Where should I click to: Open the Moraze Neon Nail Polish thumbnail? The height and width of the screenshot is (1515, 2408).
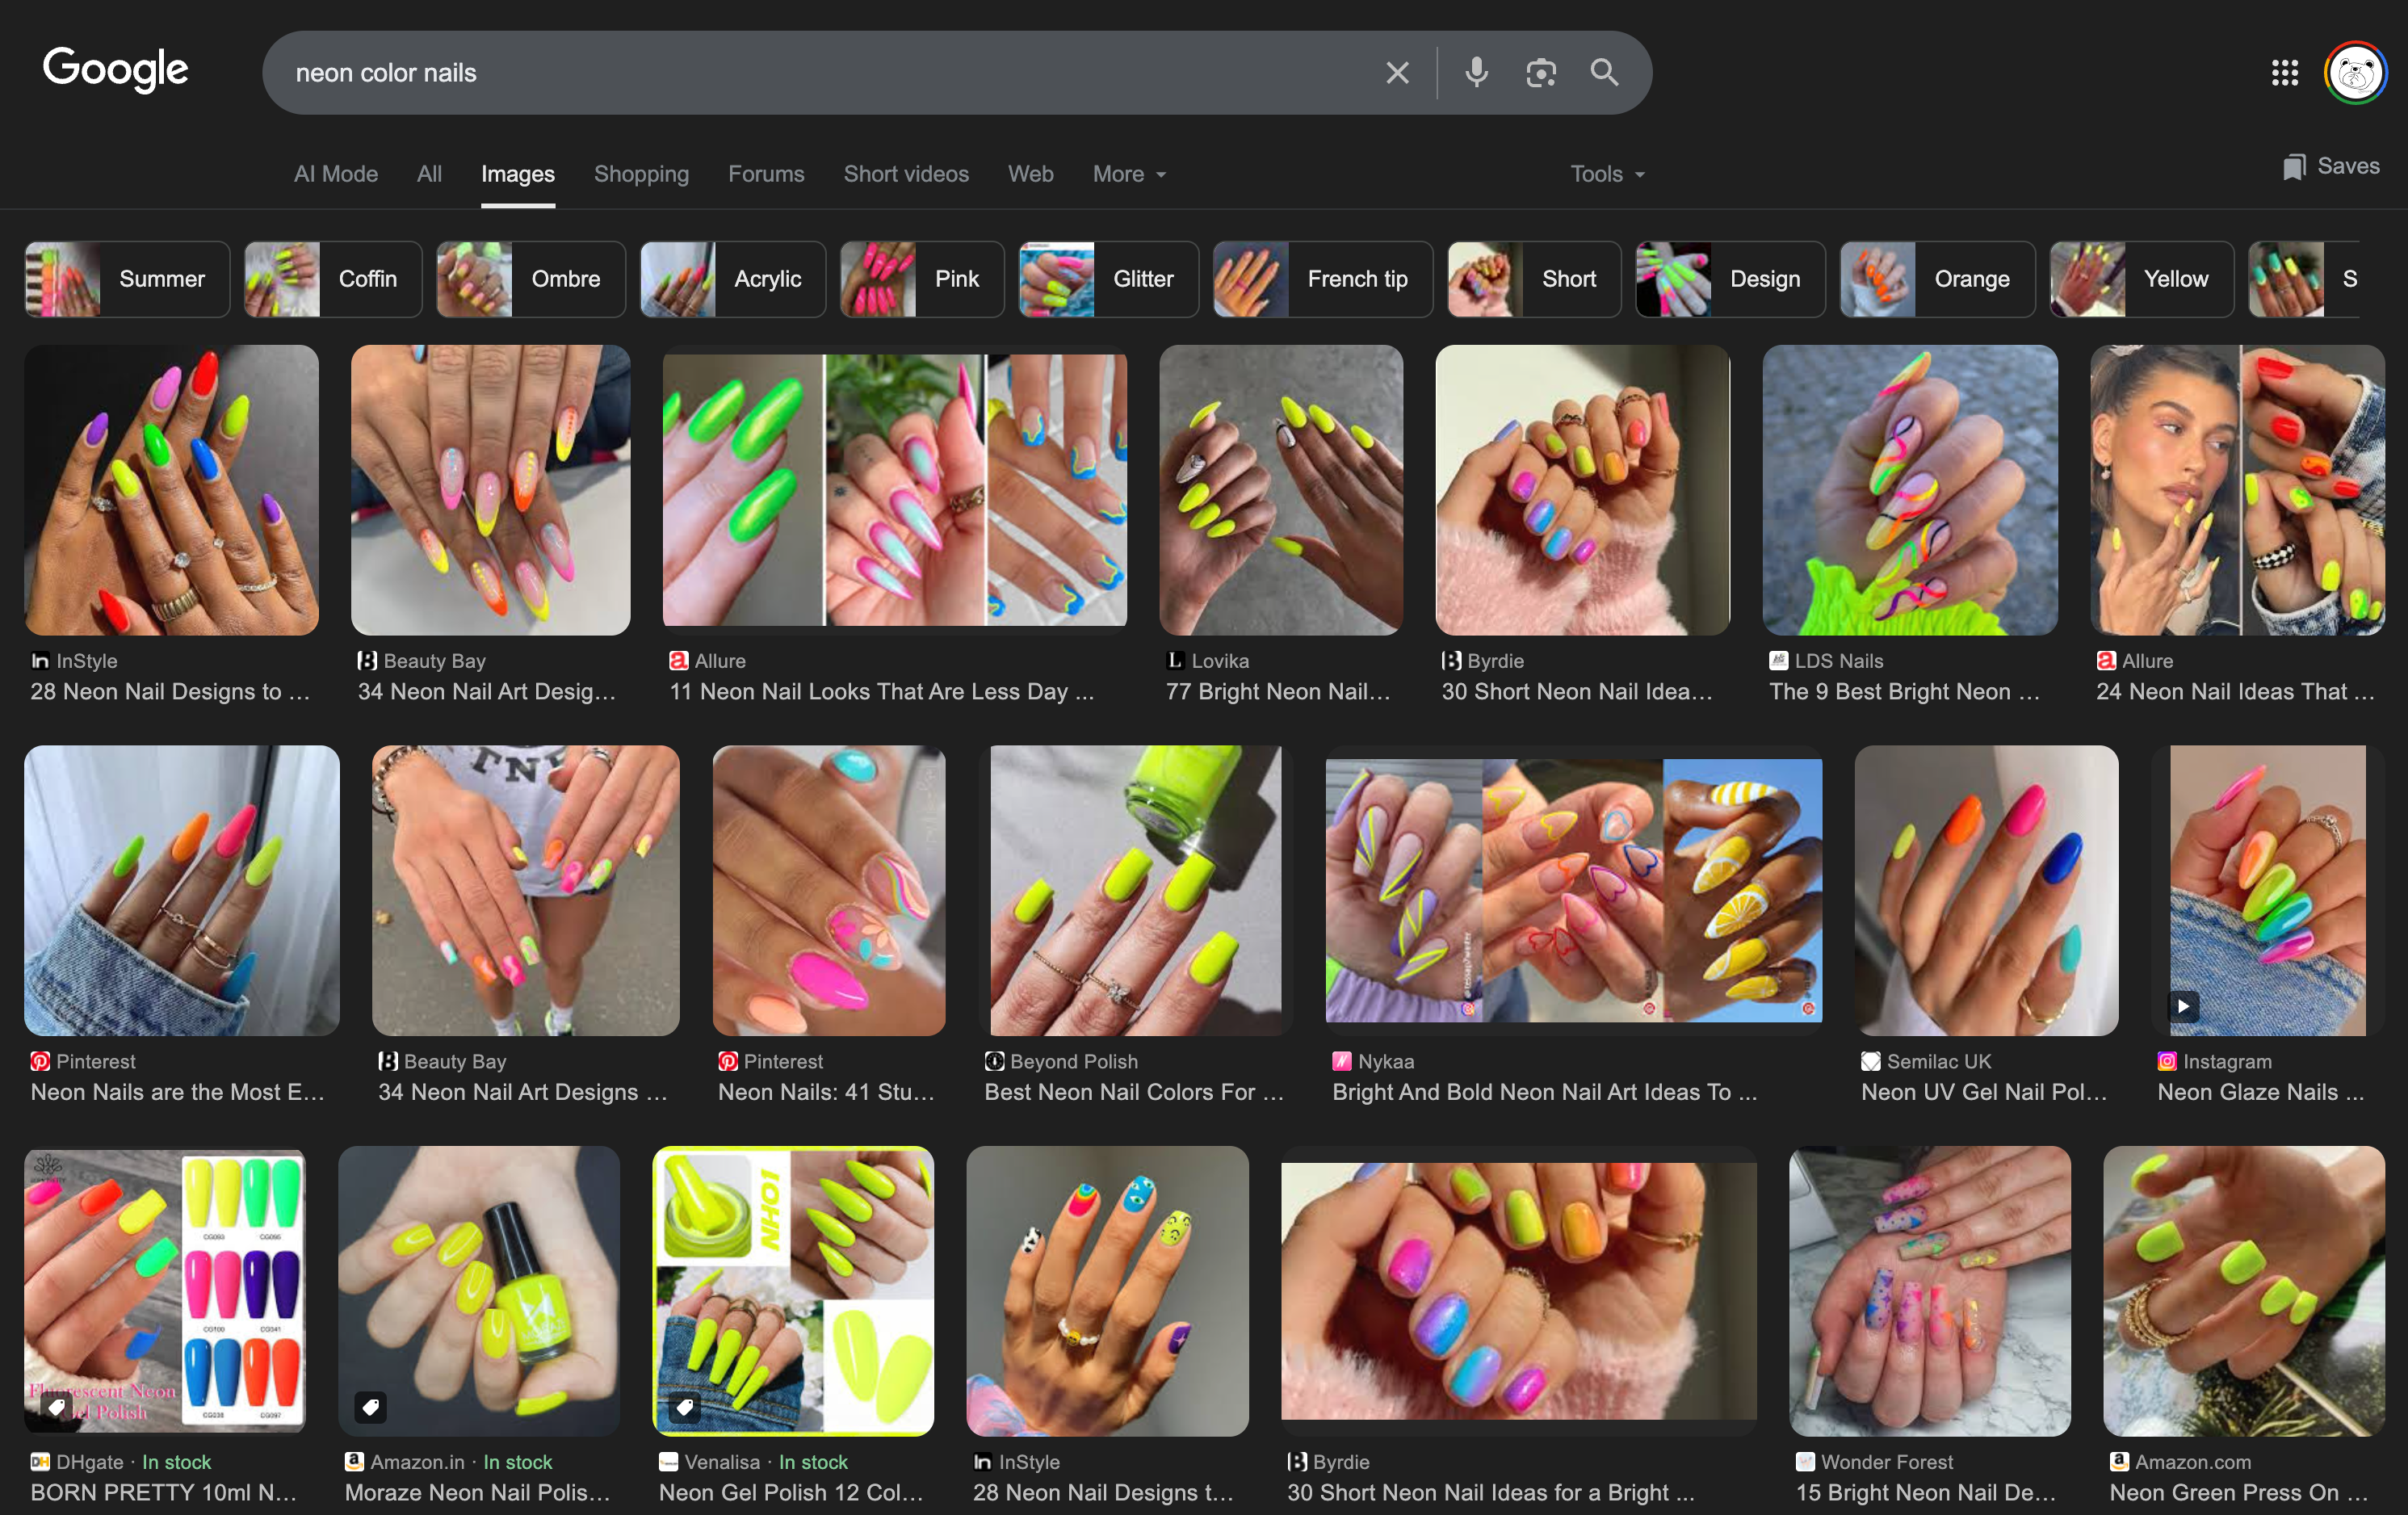coord(480,1291)
